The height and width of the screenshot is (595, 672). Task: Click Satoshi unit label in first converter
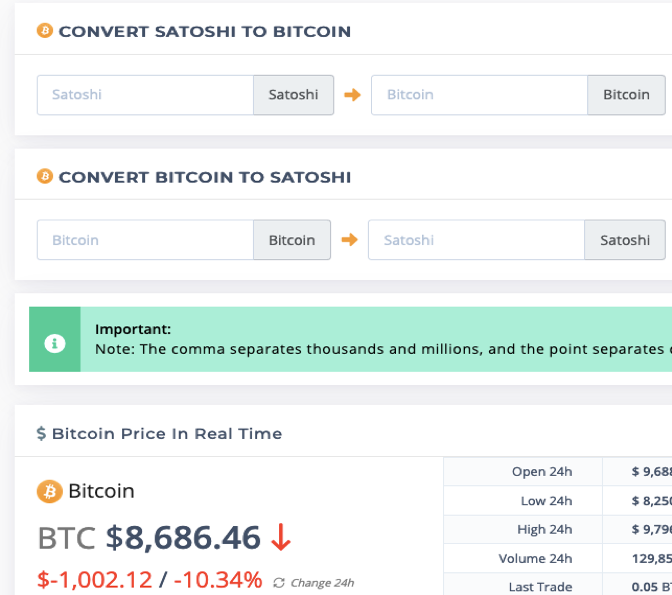point(294,95)
